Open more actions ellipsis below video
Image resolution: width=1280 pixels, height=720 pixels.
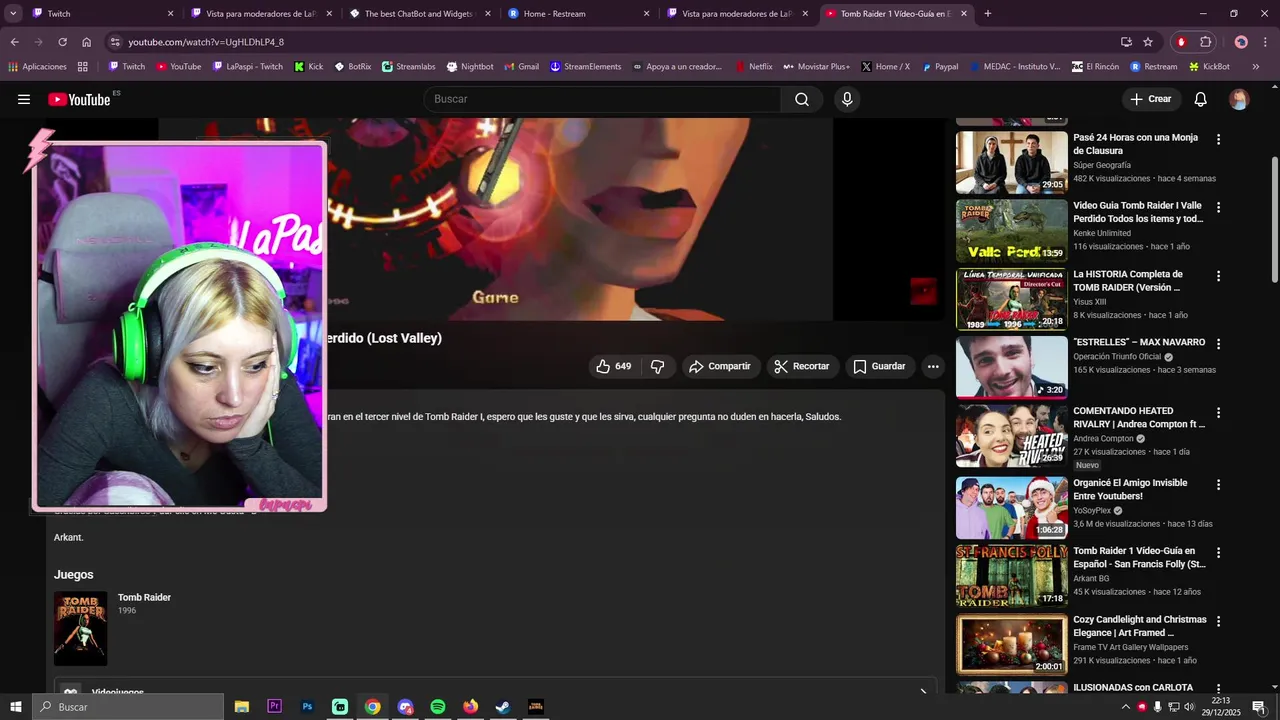[x=933, y=367]
